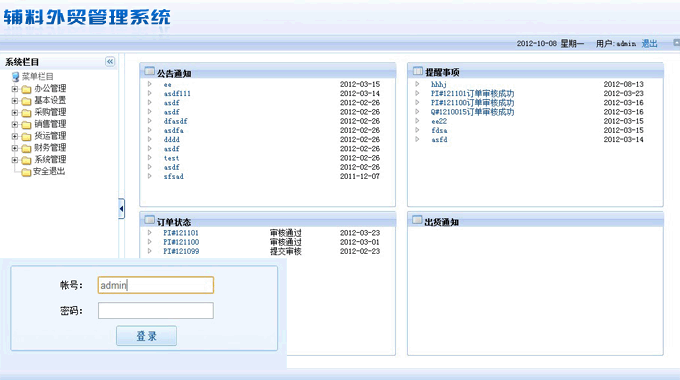The height and width of the screenshot is (380, 680).
Task: Open order PI#121100 in 订单状态
Action: click(181, 242)
